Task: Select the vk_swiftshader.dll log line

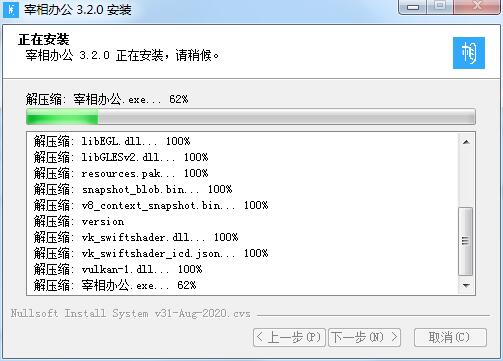Action: 136,237
